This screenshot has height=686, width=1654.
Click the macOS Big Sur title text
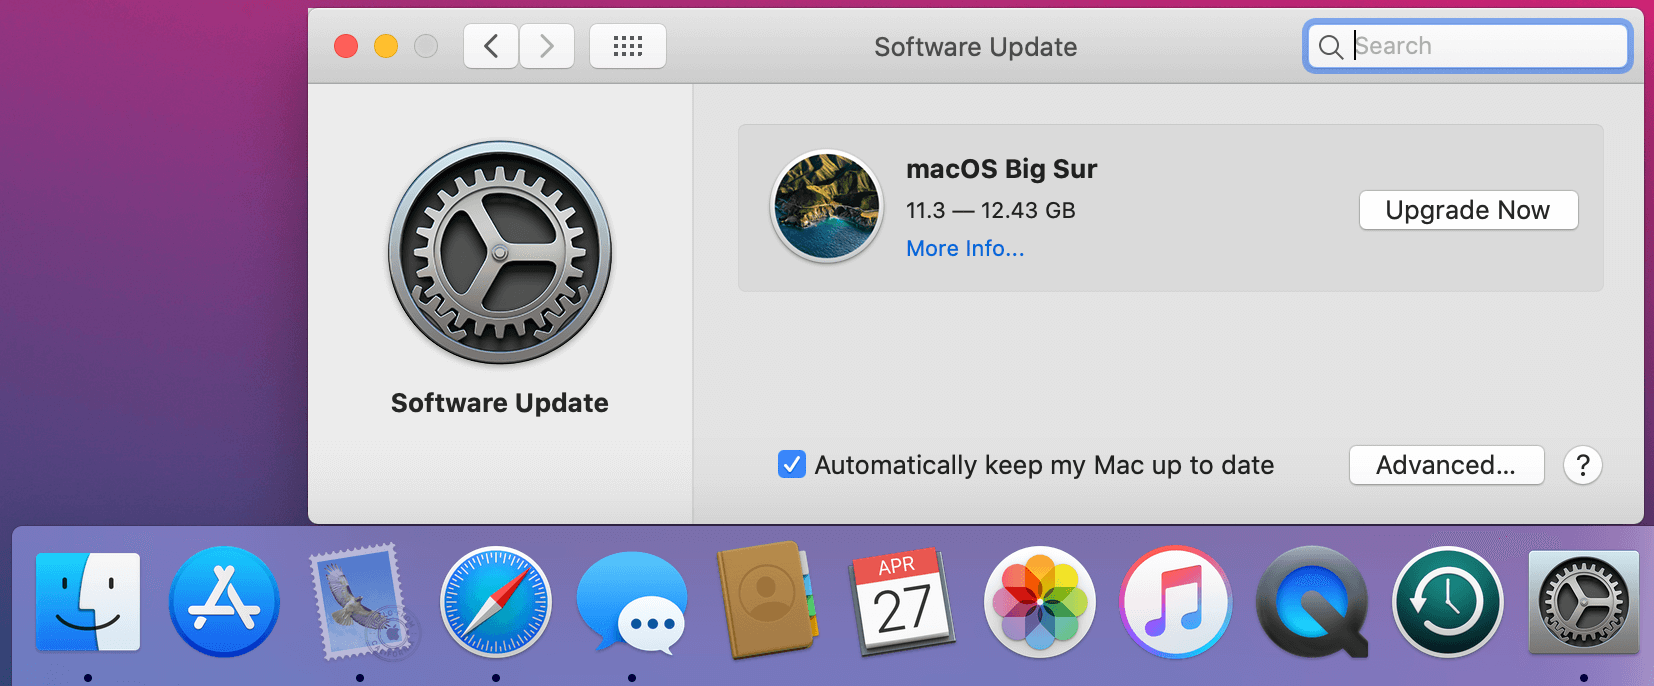pos(1002,169)
